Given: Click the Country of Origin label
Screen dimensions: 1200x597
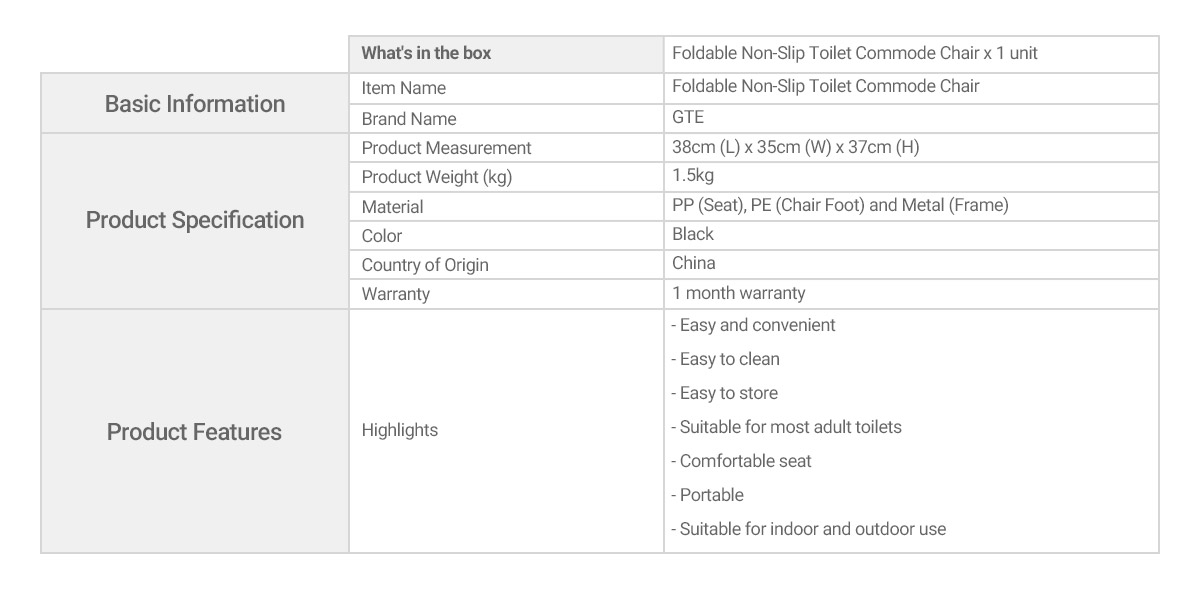Looking at the screenshot, I should [425, 265].
